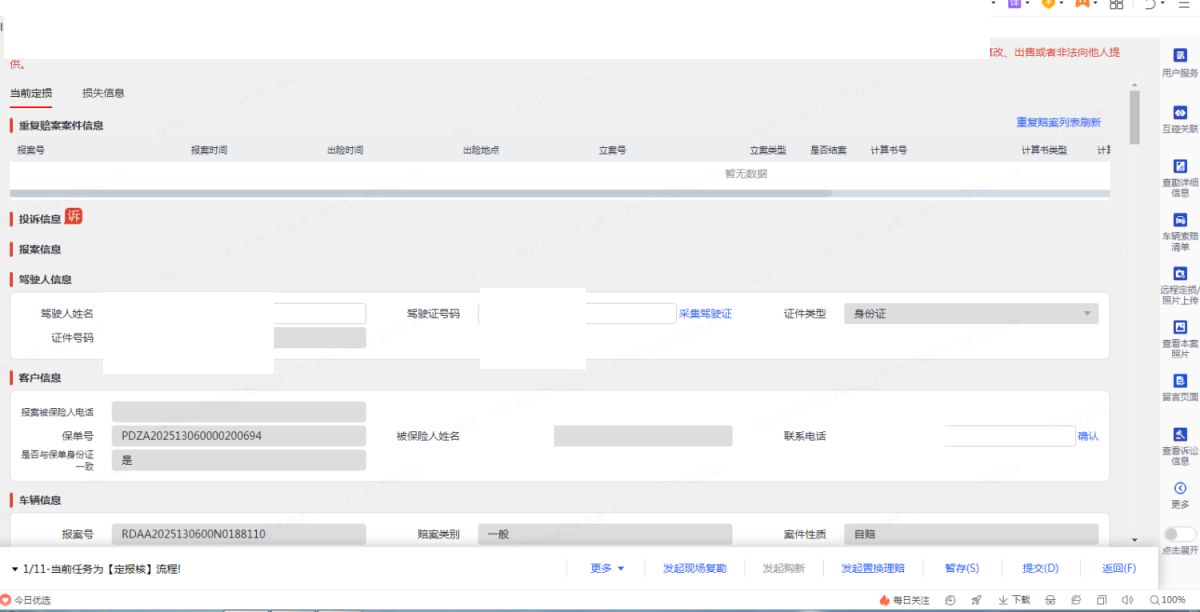
Task: Open 查勘详细信息 from the sidebar
Action: click(1179, 167)
